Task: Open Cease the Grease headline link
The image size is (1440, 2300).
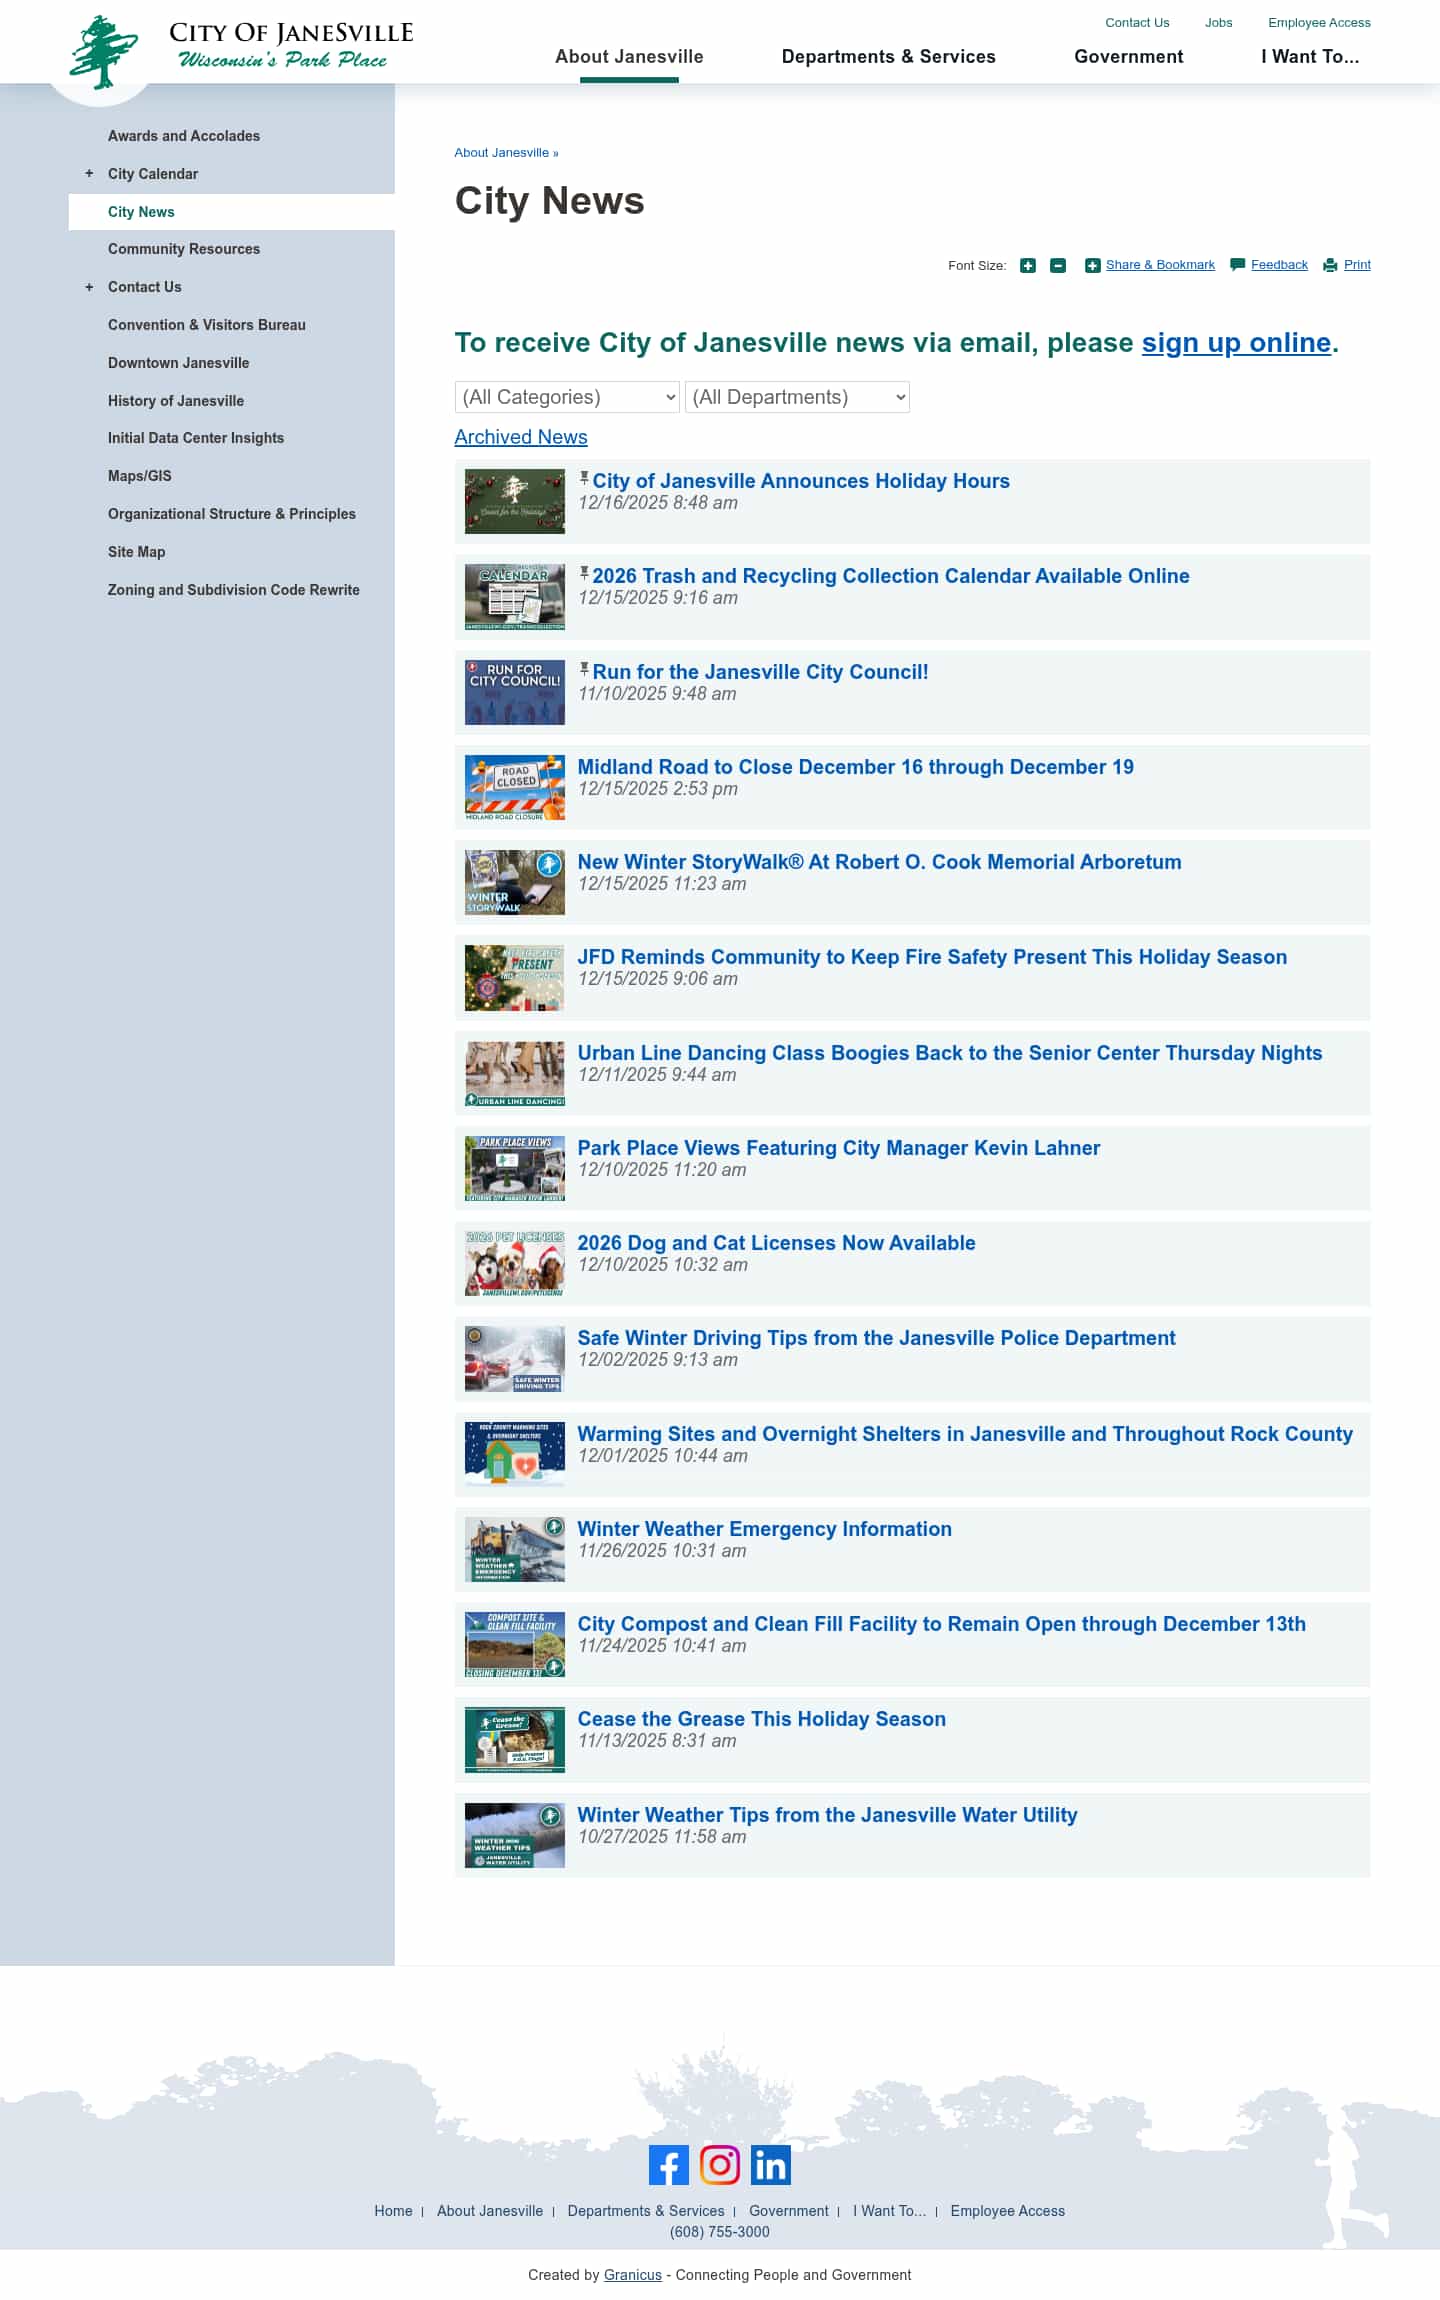Action: click(x=762, y=1719)
